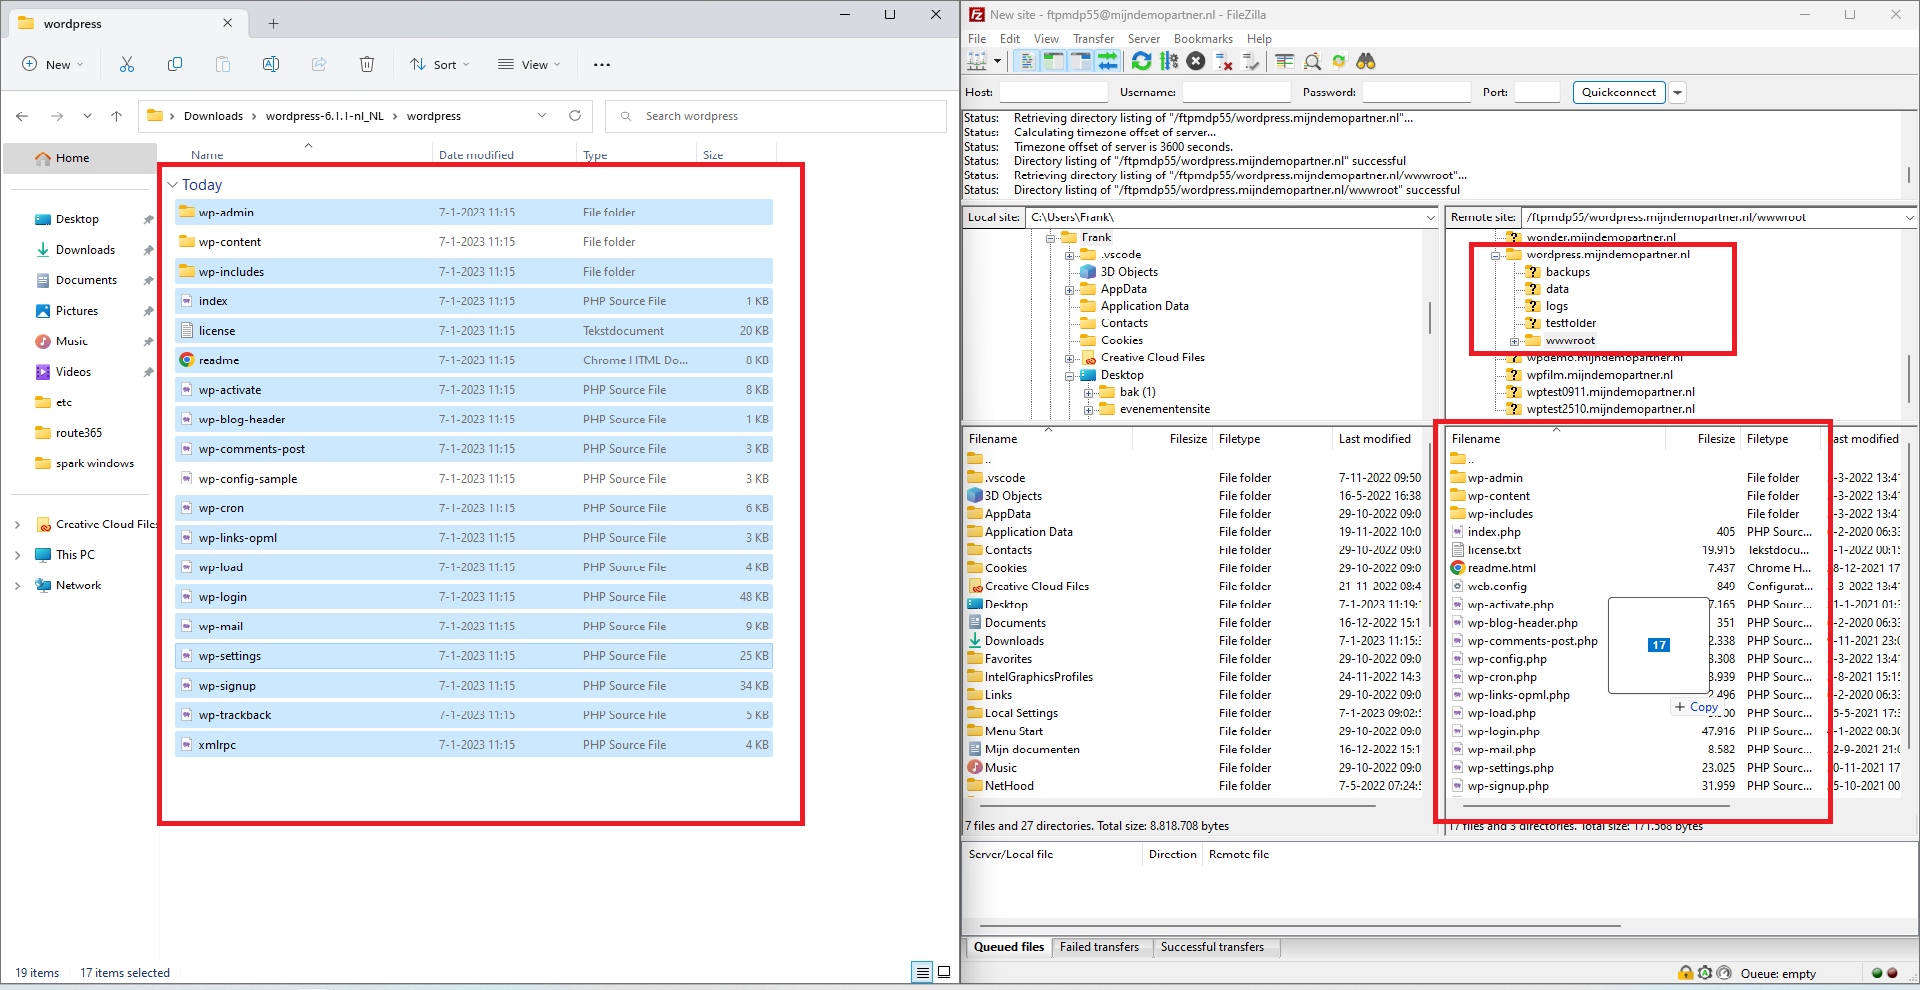Collapse Frank folder in local tree
Image resolution: width=1920 pixels, height=990 pixels.
click(1051, 238)
